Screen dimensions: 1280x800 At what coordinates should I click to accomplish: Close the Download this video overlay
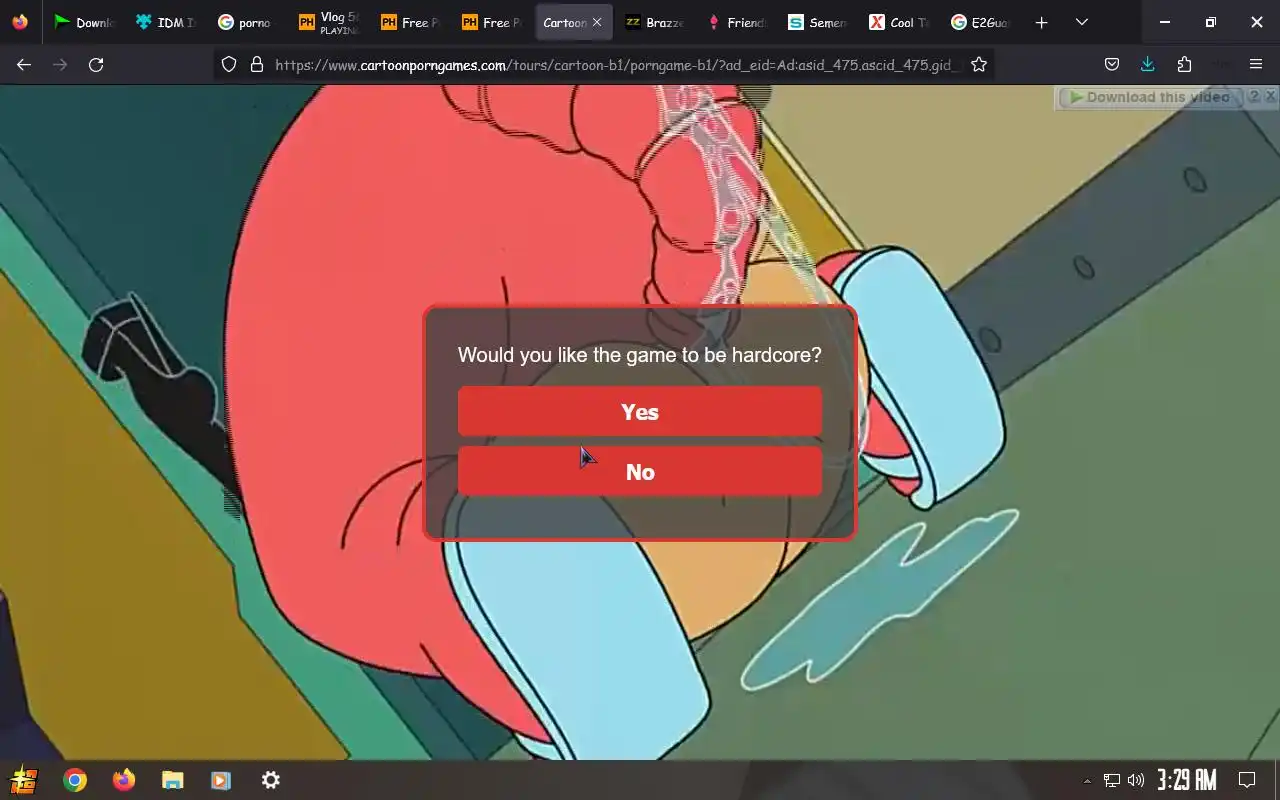click(1270, 96)
